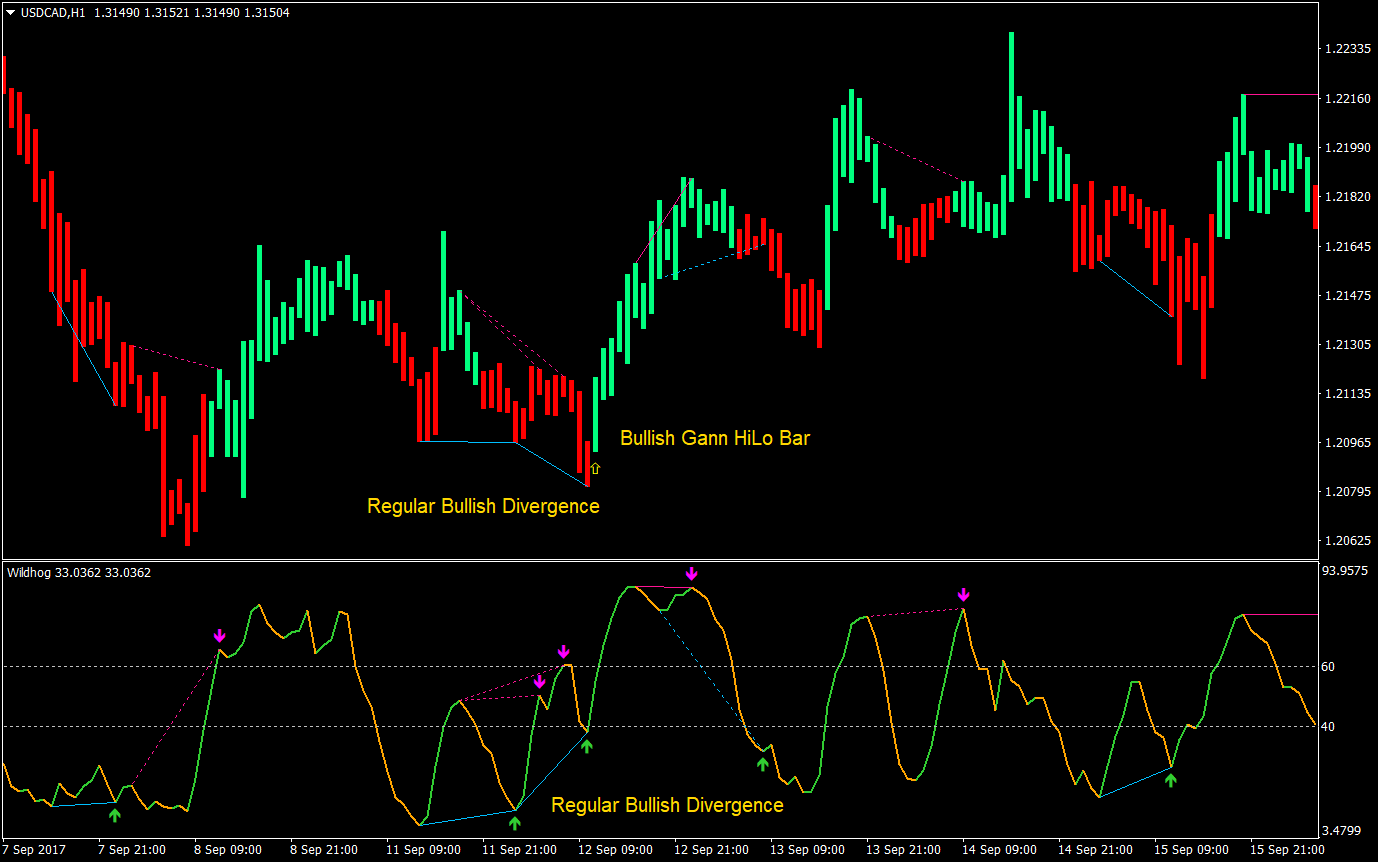The image size is (1378, 862).
Task: Click the magenta sell arrow at the 8 Sep oscillator peak
Action: (x=220, y=633)
